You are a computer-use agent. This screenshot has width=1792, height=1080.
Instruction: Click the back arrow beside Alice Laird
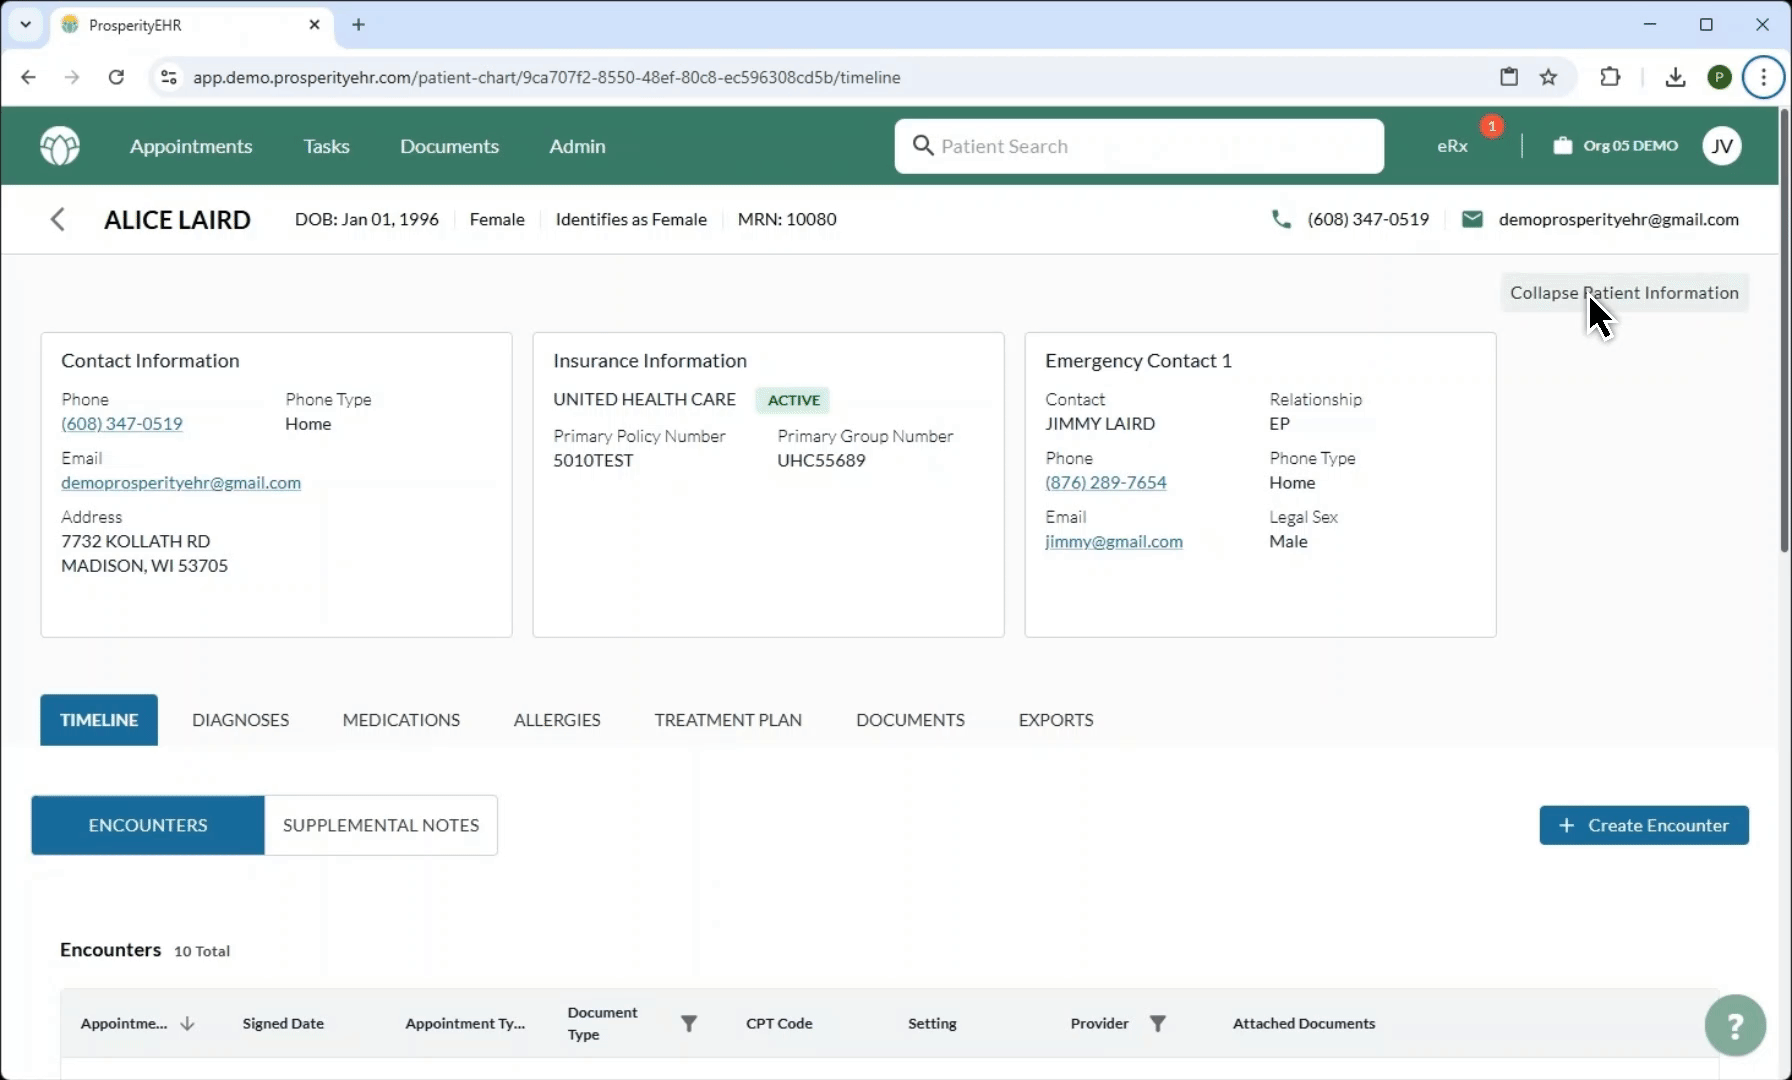coord(58,220)
